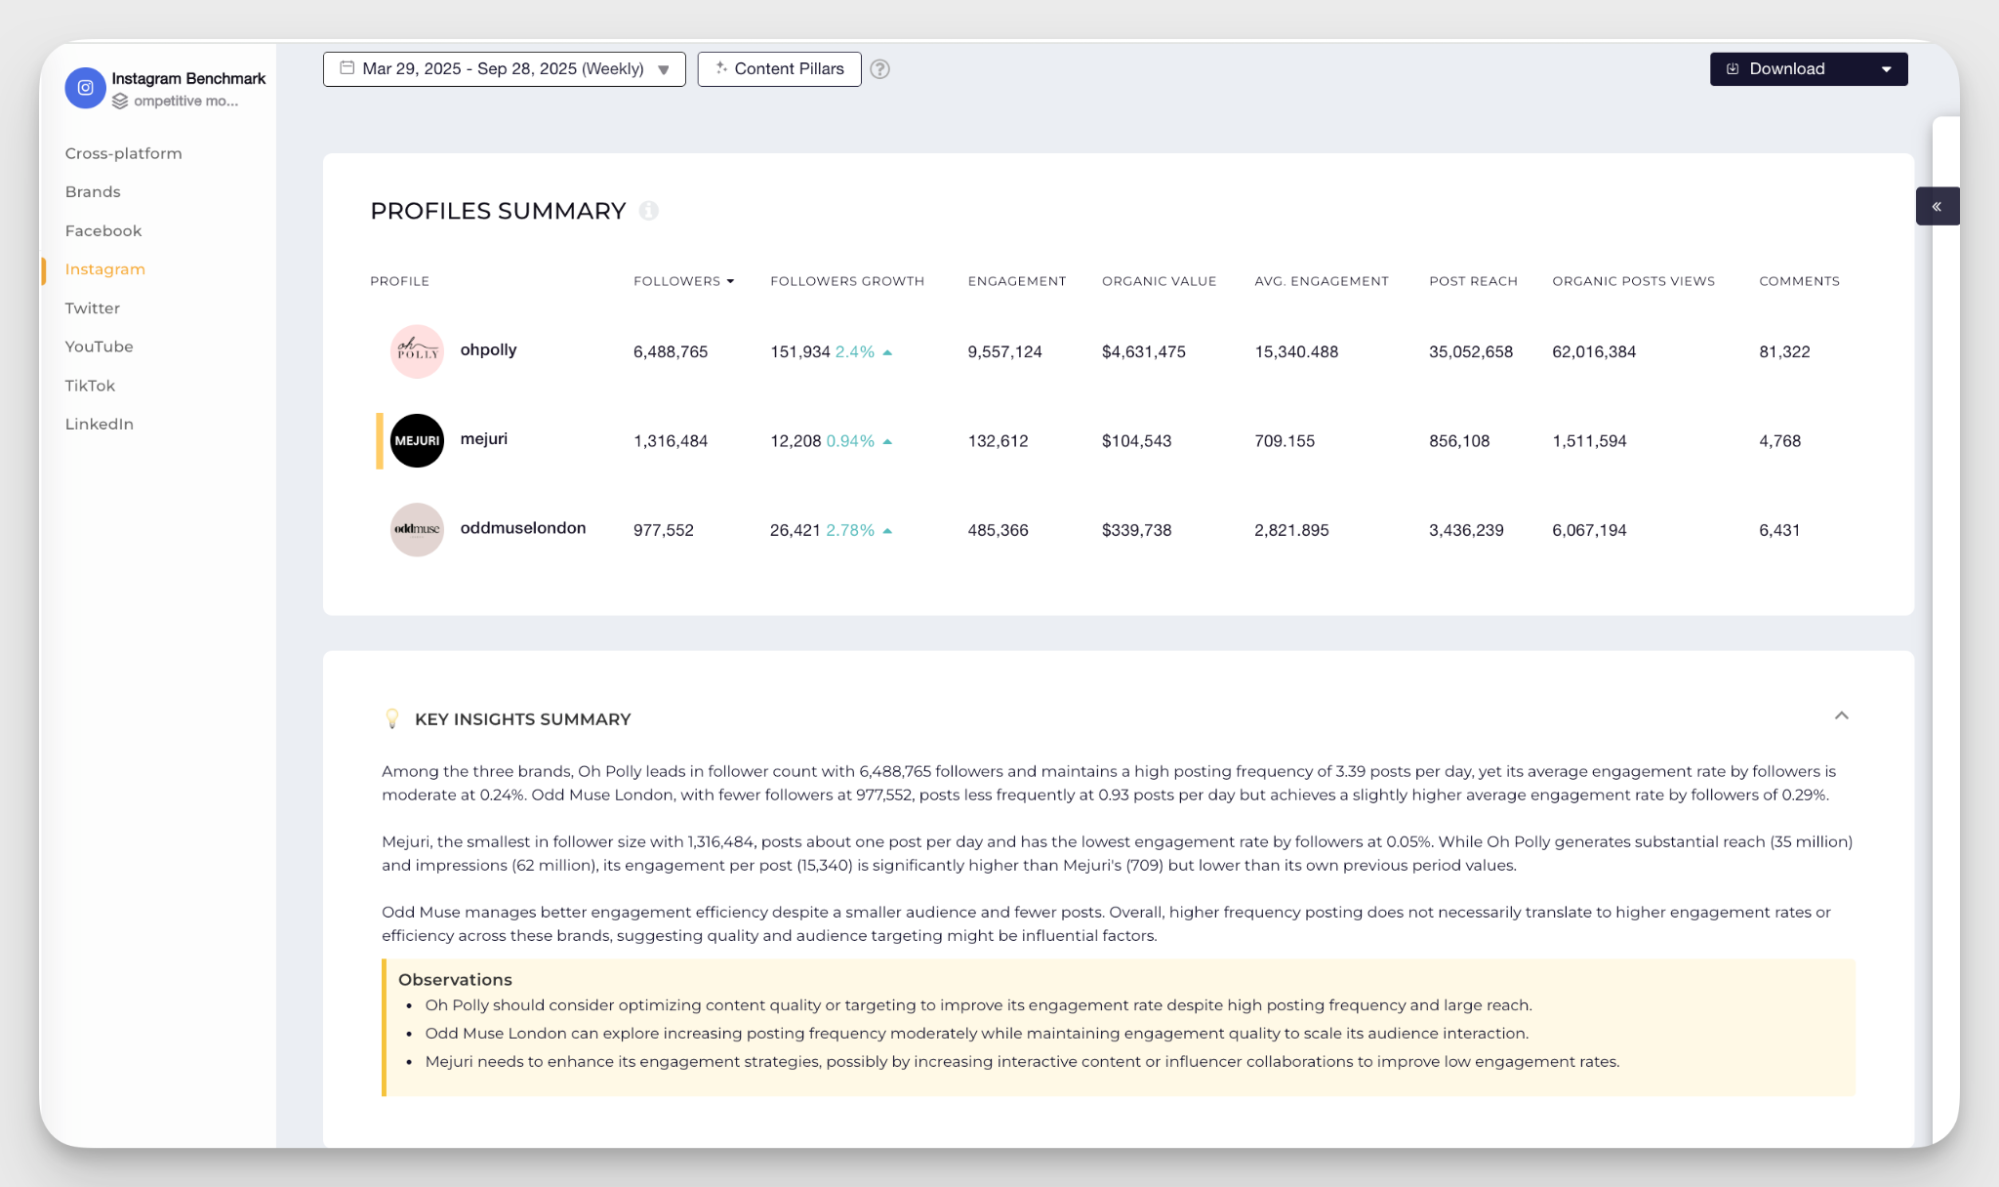The image size is (1999, 1187).
Task: Collapse the Key Insights Summary section
Action: point(1841,716)
